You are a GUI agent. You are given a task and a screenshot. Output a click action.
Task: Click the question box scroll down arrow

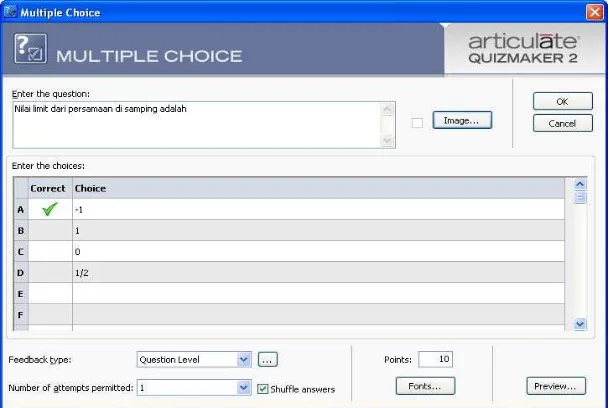coord(387,140)
